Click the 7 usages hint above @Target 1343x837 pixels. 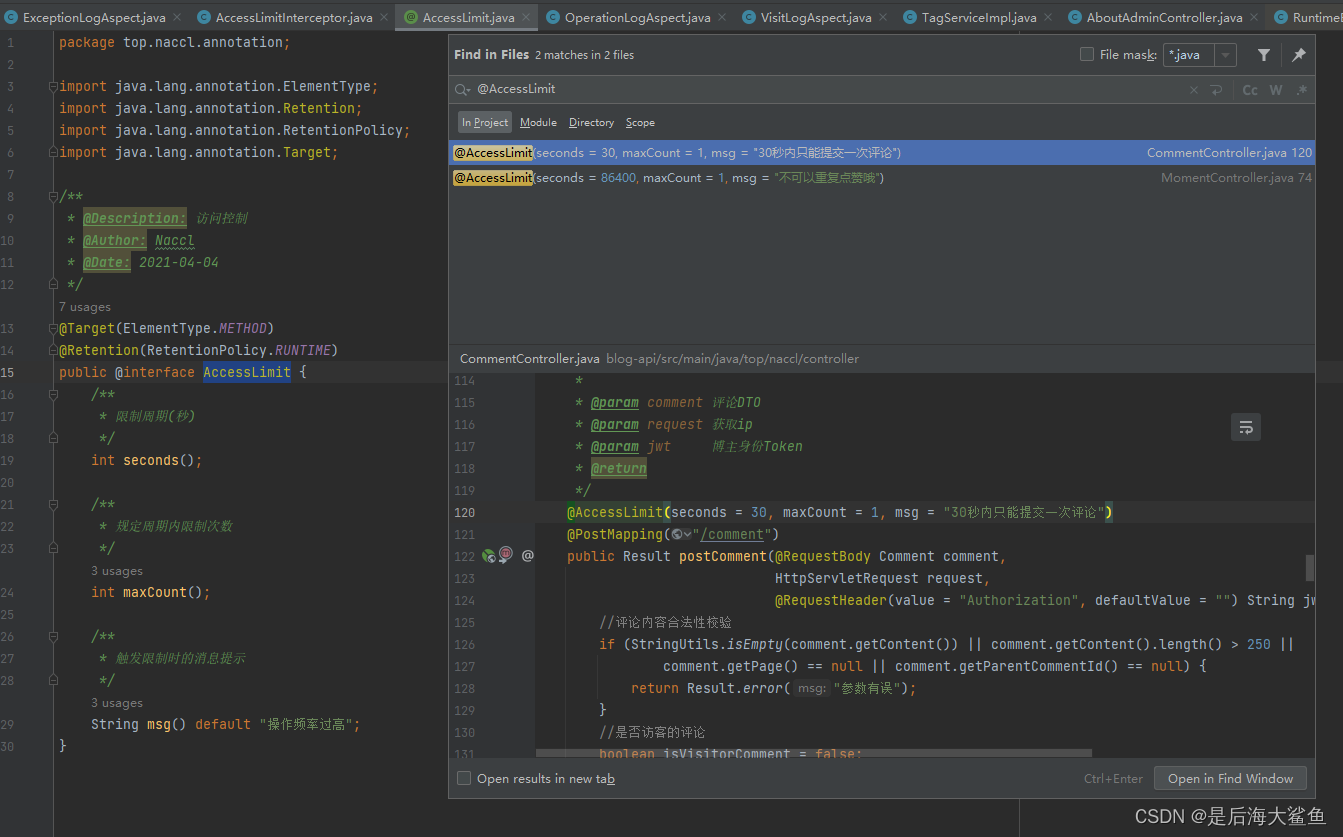point(85,307)
